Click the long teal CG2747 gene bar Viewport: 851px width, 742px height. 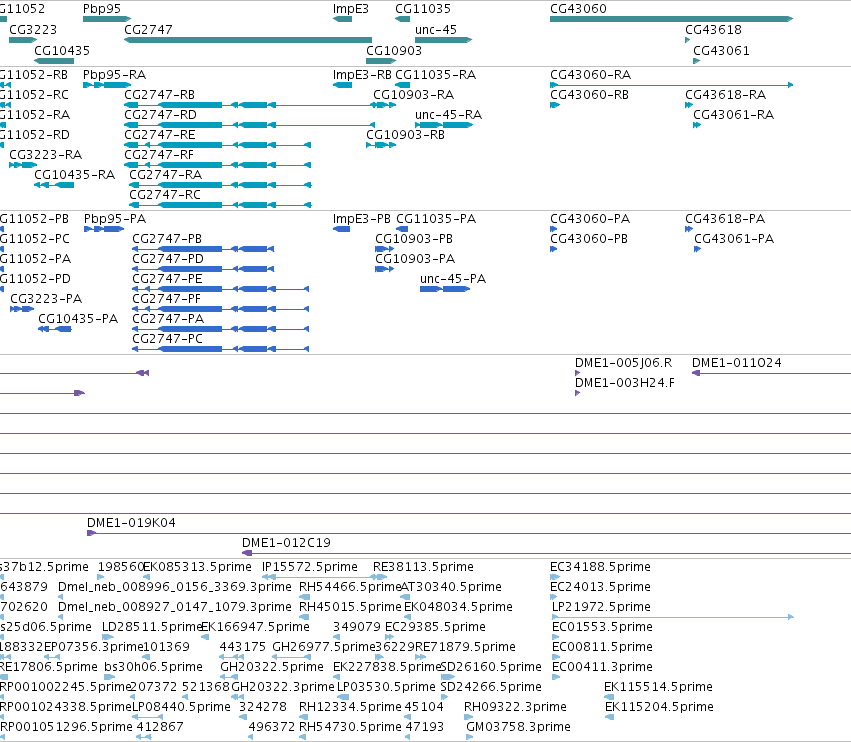pyautogui.click(x=248, y=40)
